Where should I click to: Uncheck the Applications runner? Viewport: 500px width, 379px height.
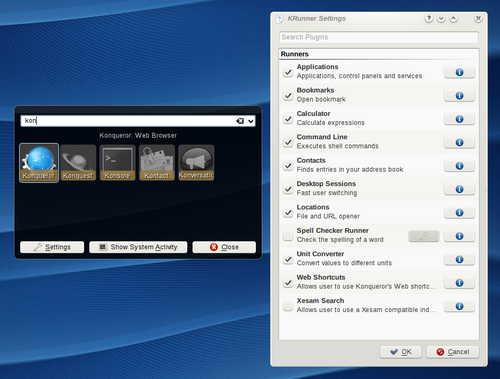click(288, 72)
